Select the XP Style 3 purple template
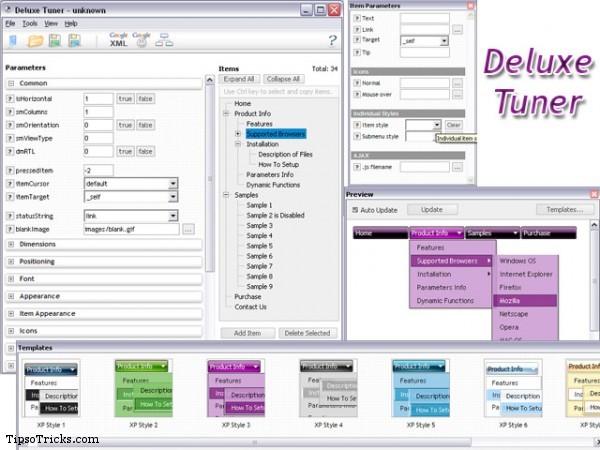 [x=236, y=388]
